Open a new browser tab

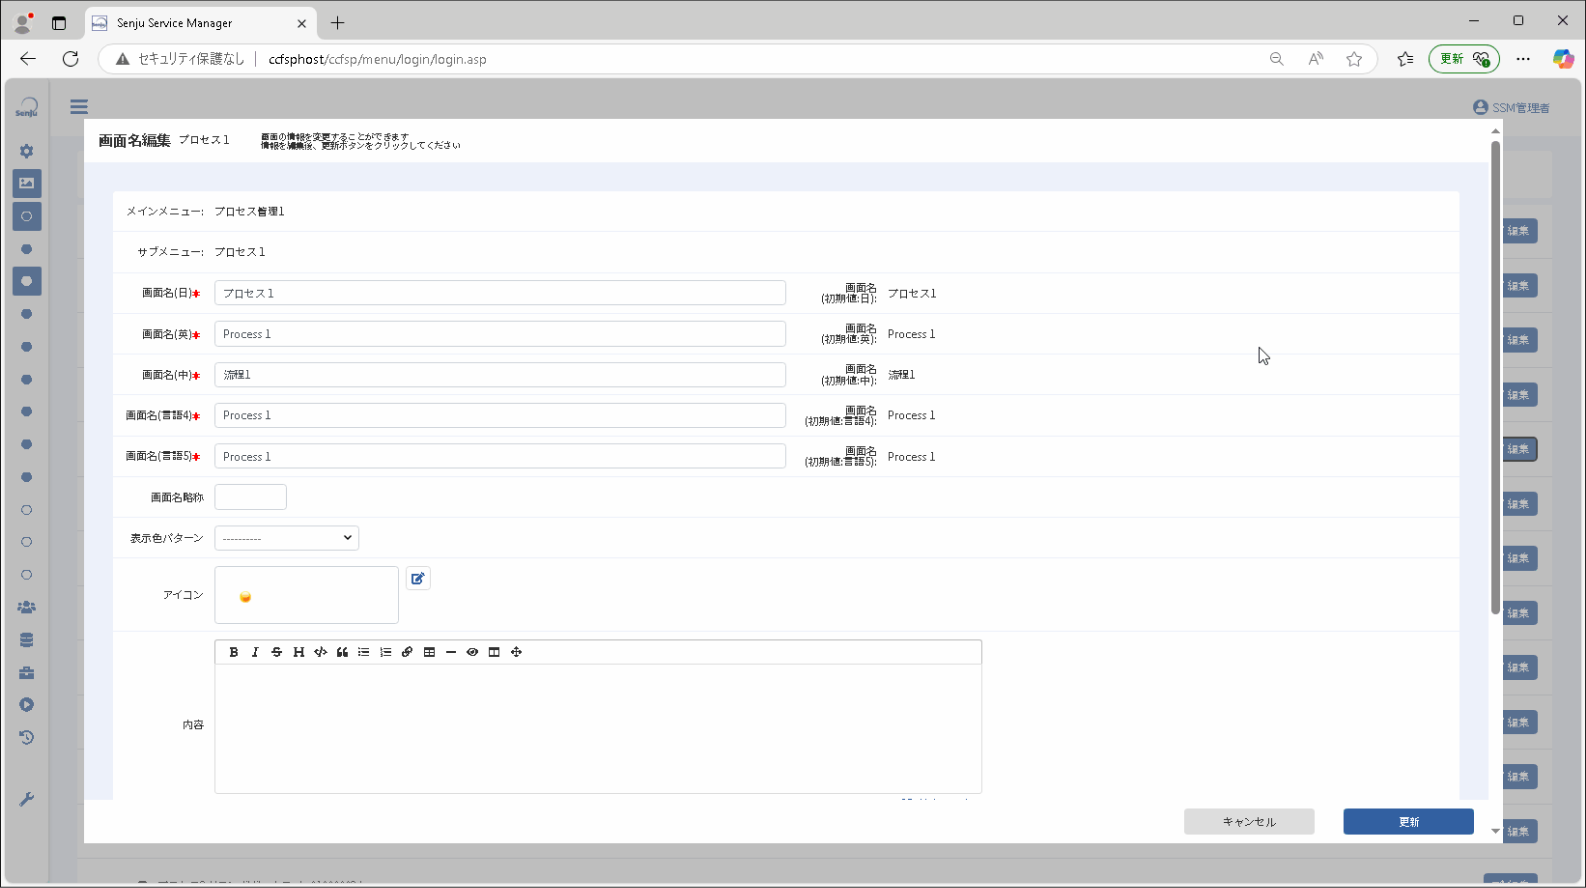[338, 23]
